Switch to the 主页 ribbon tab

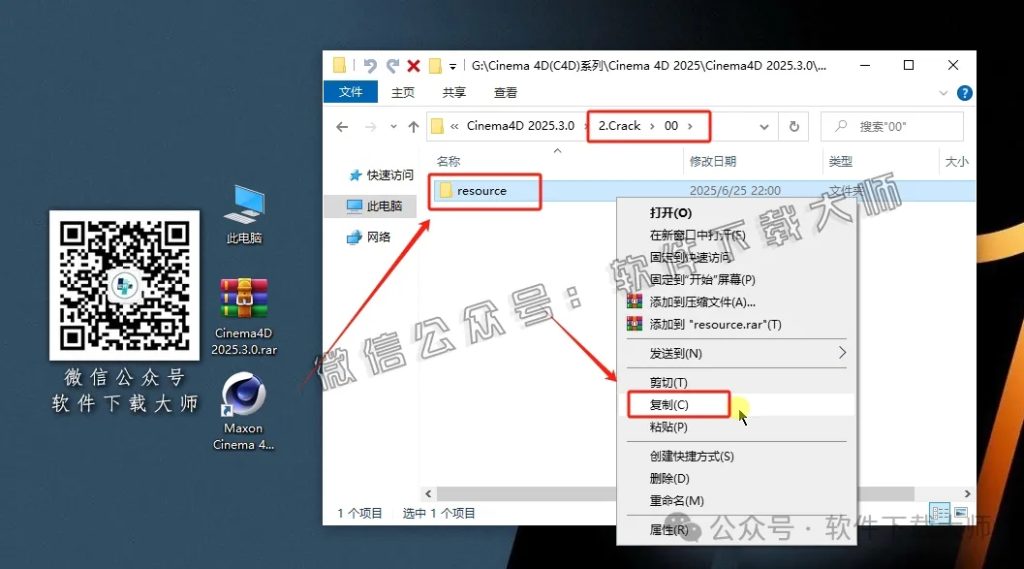403,93
